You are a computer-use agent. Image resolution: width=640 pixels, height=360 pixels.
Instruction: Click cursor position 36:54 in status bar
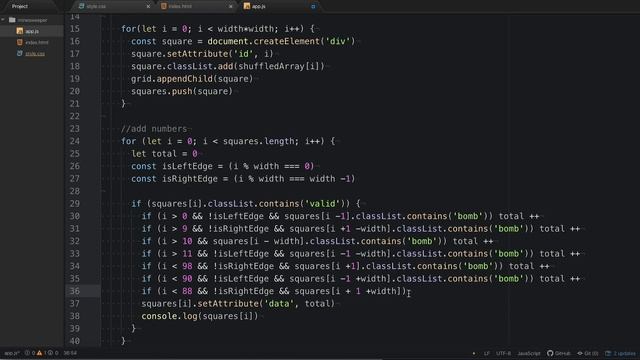(x=70, y=353)
